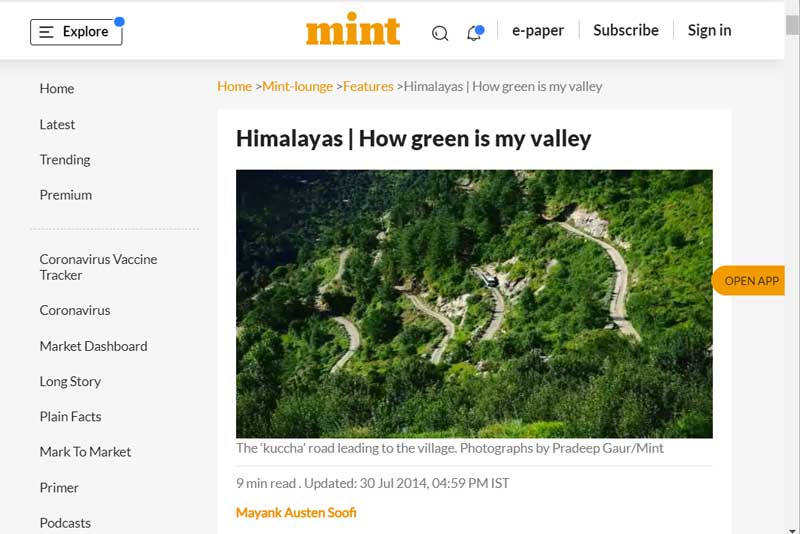
Task: Open Mark To Market section
Action: (x=85, y=452)
